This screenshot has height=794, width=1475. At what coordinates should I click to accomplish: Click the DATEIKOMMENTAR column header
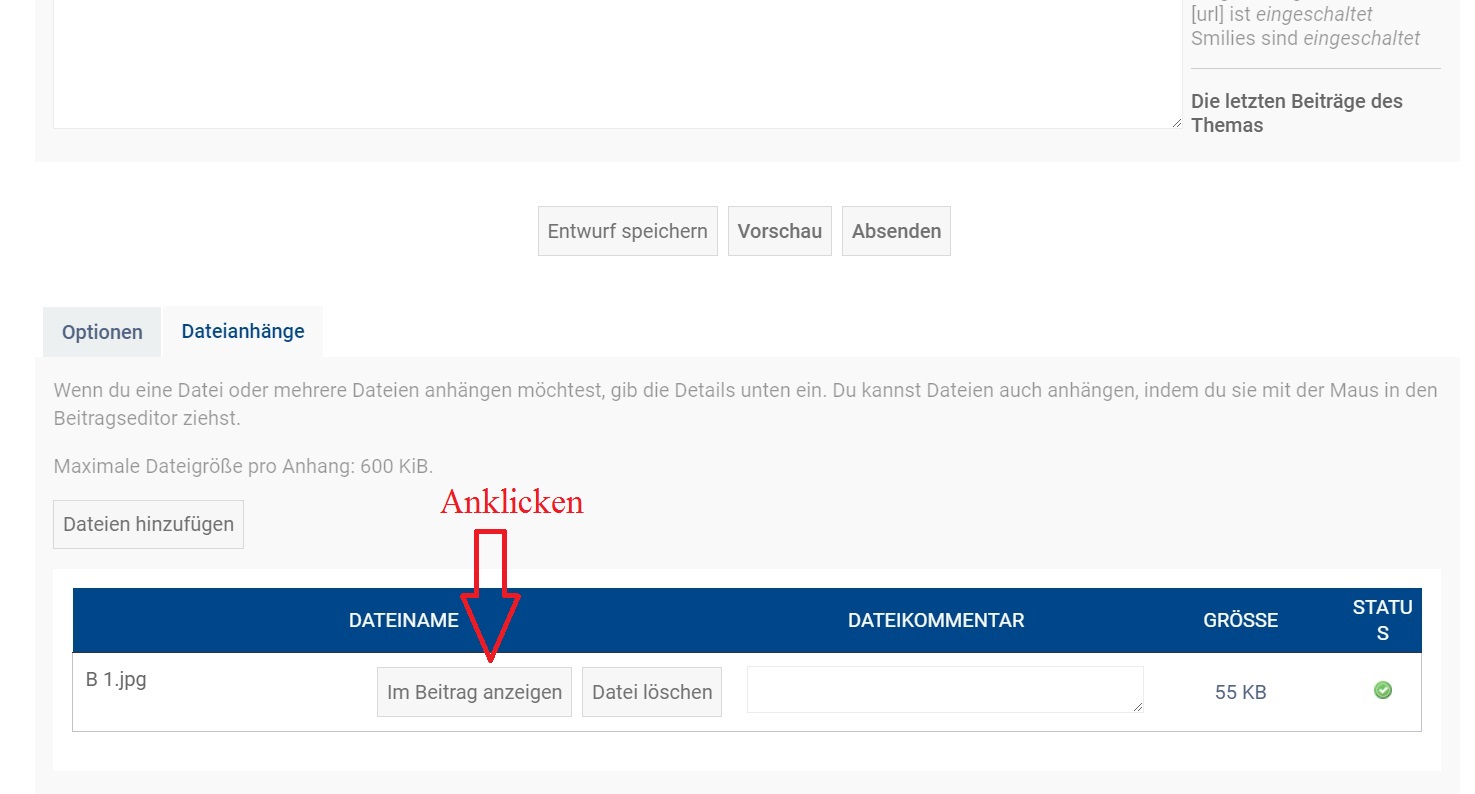(x=936, y=620)
